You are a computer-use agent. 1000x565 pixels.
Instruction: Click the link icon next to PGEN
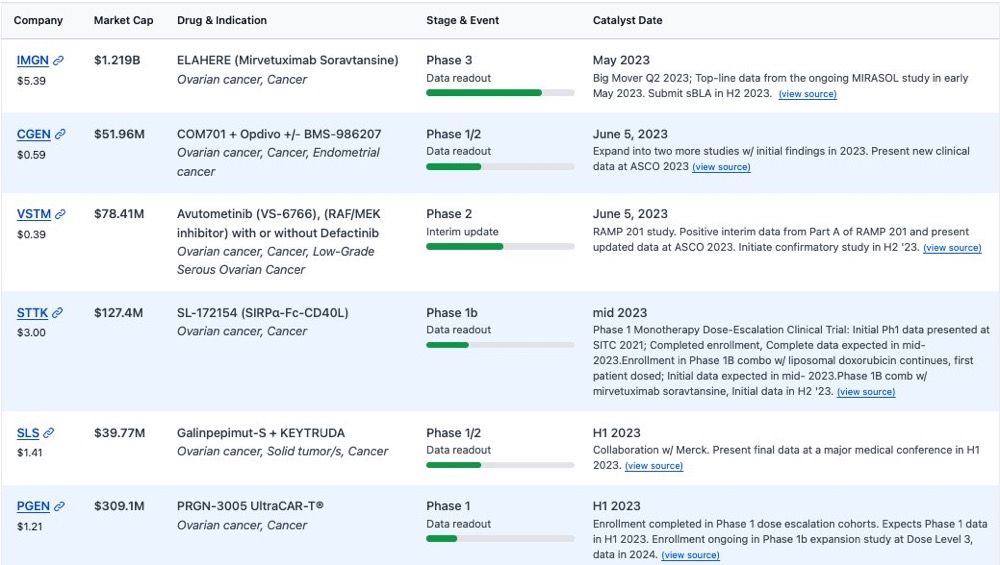click(59, 506)
